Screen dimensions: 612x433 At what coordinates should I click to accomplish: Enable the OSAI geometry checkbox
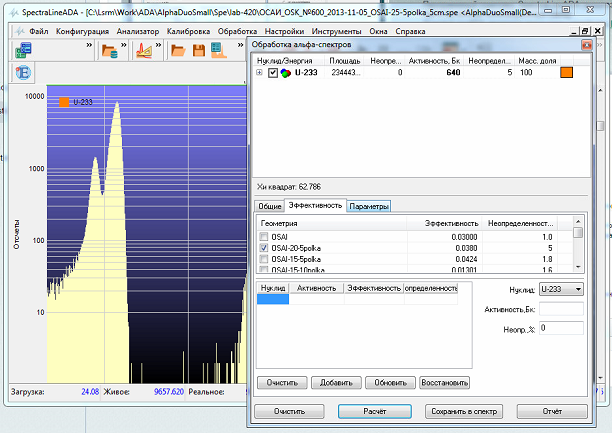click(x=264, y=237)
